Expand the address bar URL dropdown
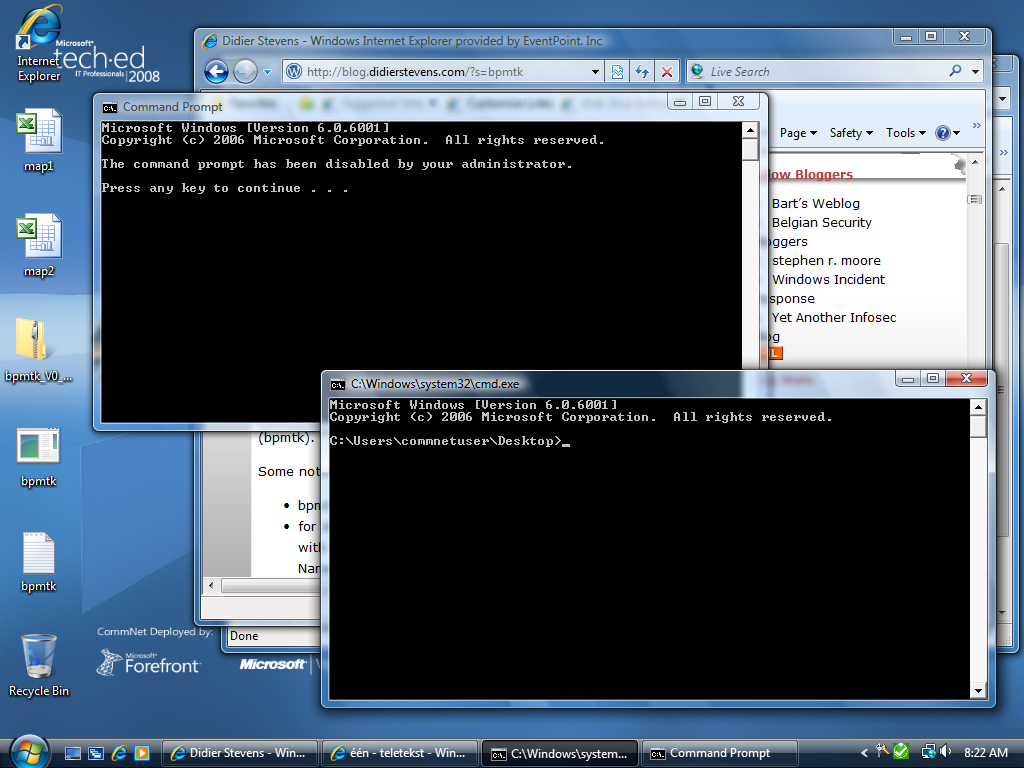This screenshot has width=1024, height=768. pos(595,72)
